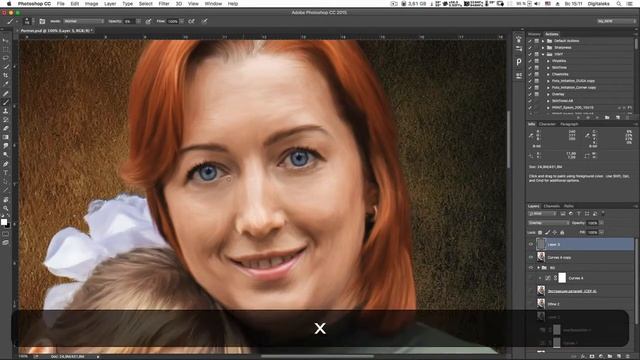Click the Curves 4 white layer mask thumbnail
Screen dimensions: 640x360
point(562,278)
